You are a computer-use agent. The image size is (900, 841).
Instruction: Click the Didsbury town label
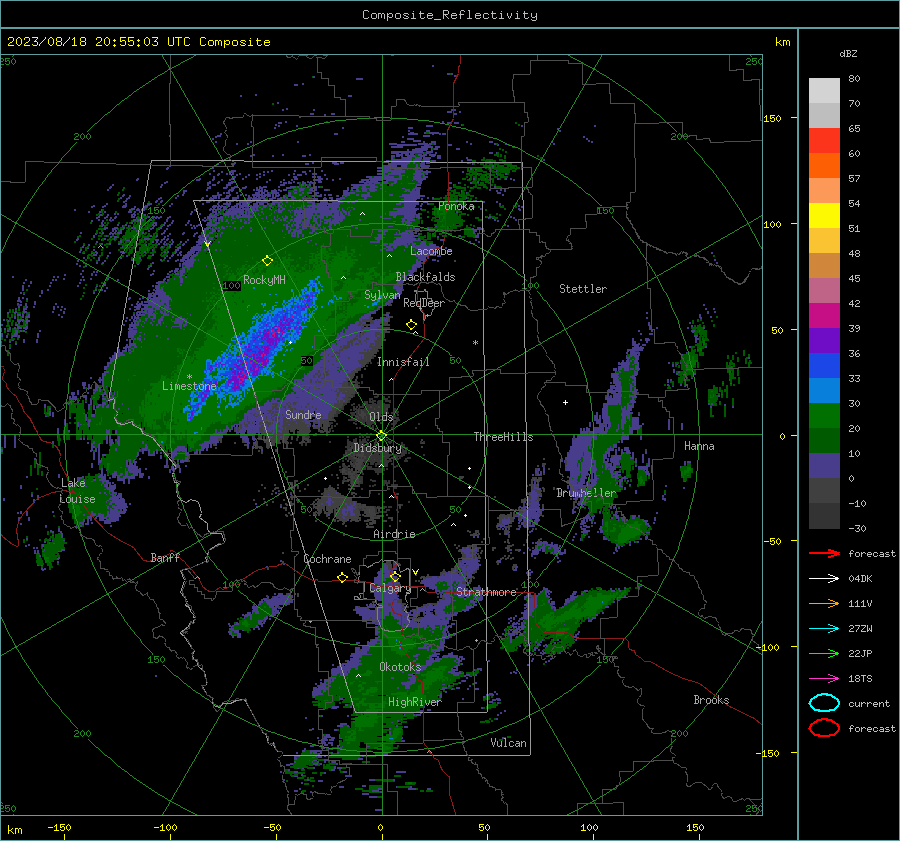point(377,448)
